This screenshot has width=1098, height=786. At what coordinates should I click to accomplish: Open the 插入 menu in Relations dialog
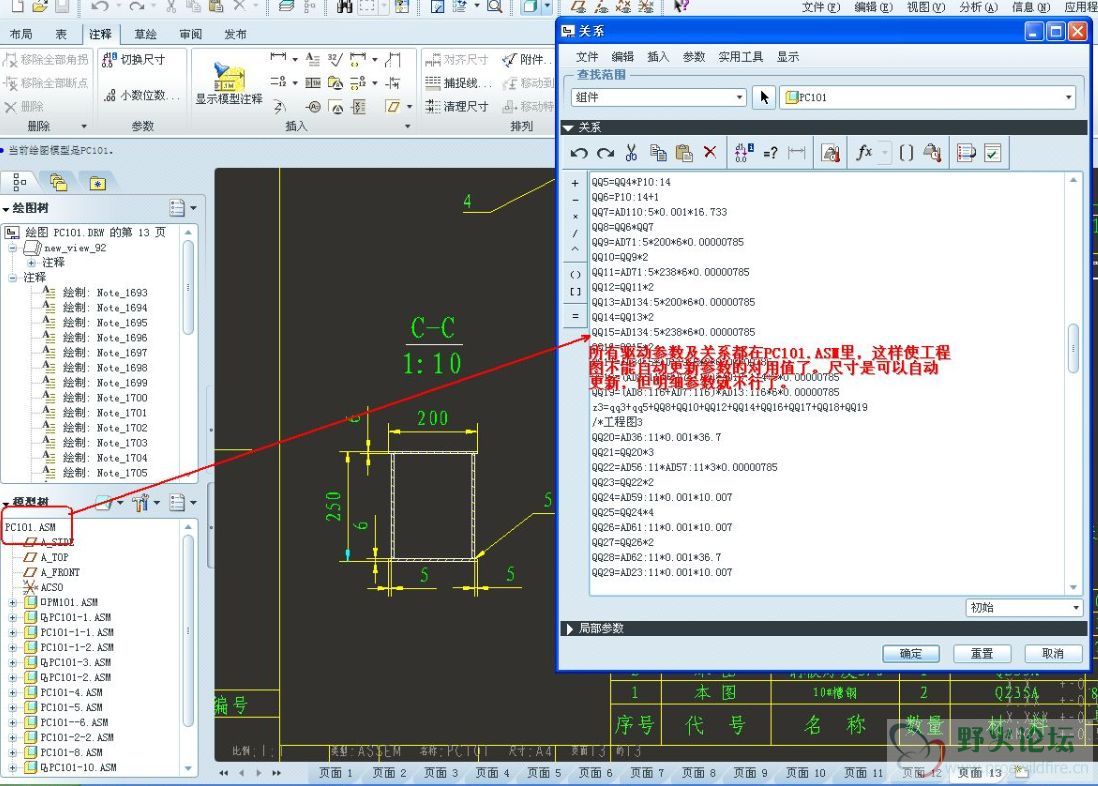pyautogui.click(x=658, y=57)
